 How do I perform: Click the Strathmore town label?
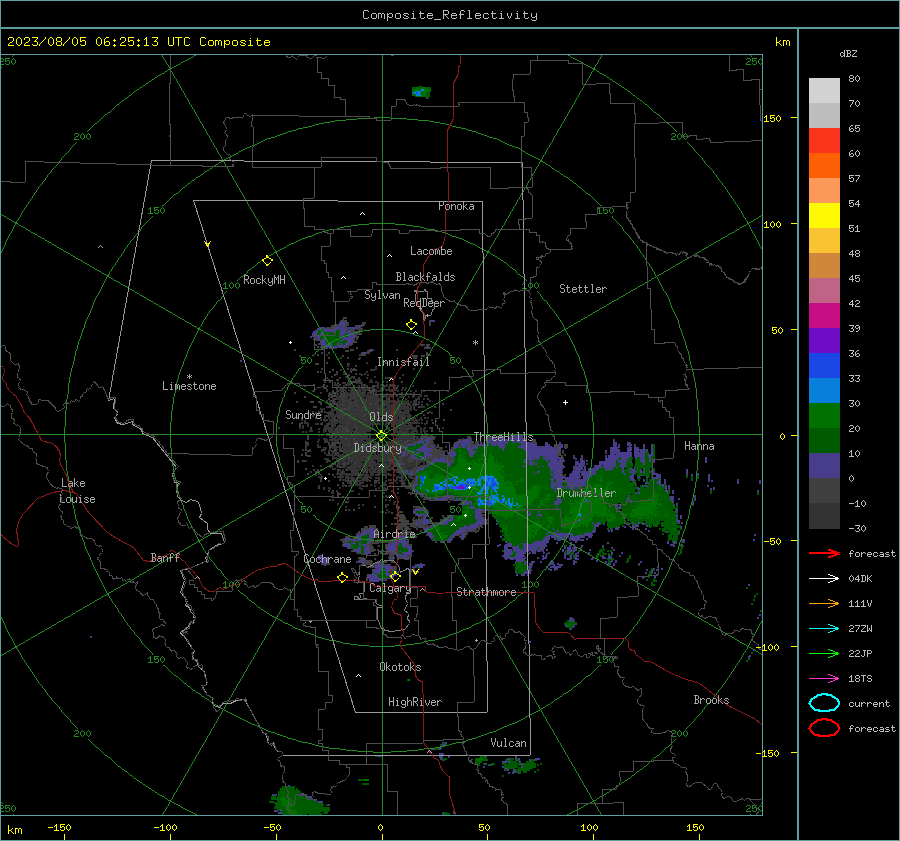[x=486, y=592]
